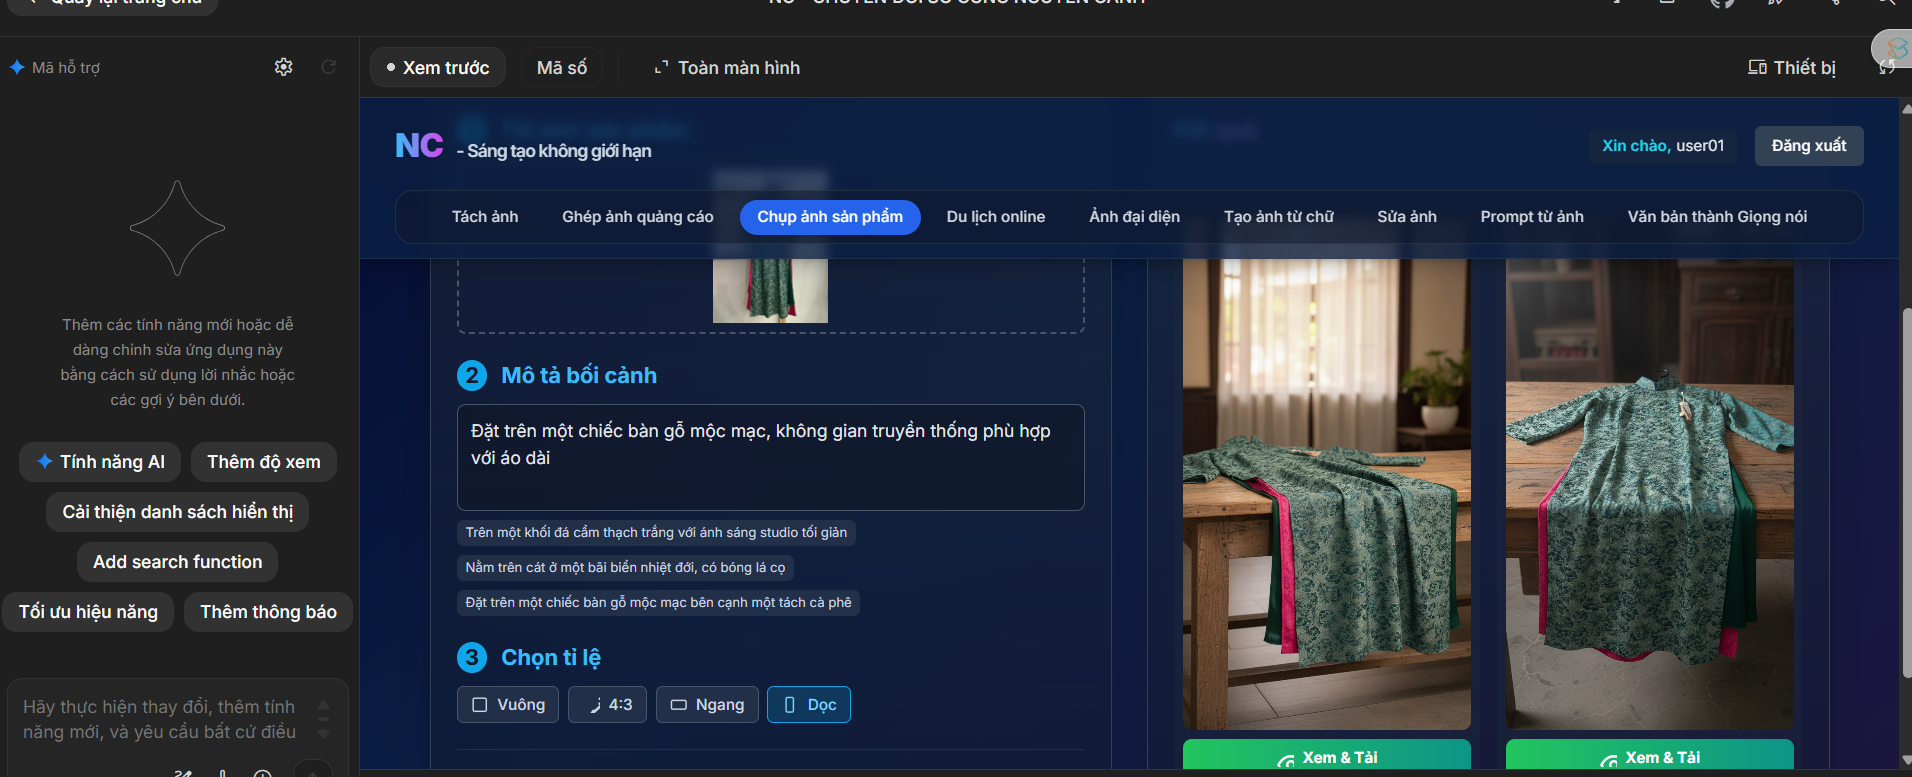1912x777 pixels.
Task: Switch to the Mã số tab
Action: pyautogui.click(x=561, y=68)
